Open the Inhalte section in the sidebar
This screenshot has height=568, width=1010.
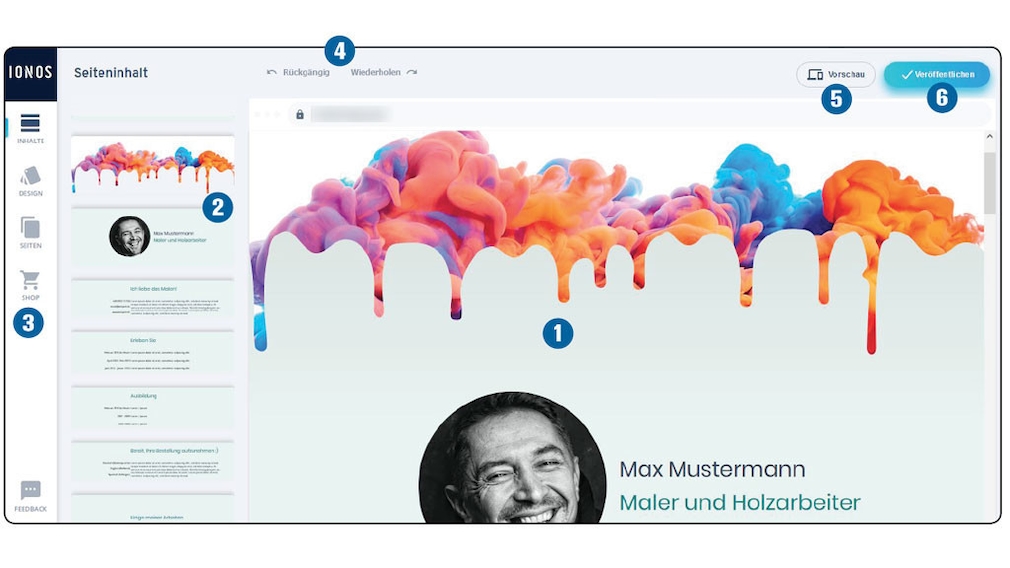30,127
